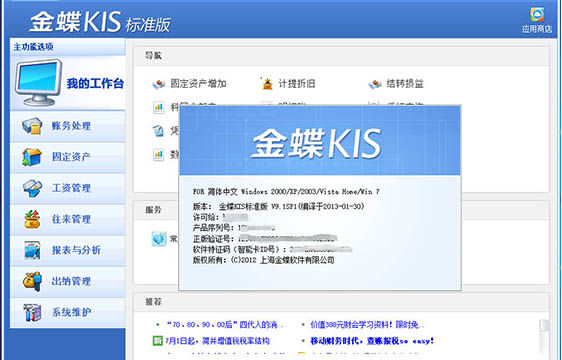Click the 导航 panel header
The height and width of the screenshot is (360, 562).
342,56
